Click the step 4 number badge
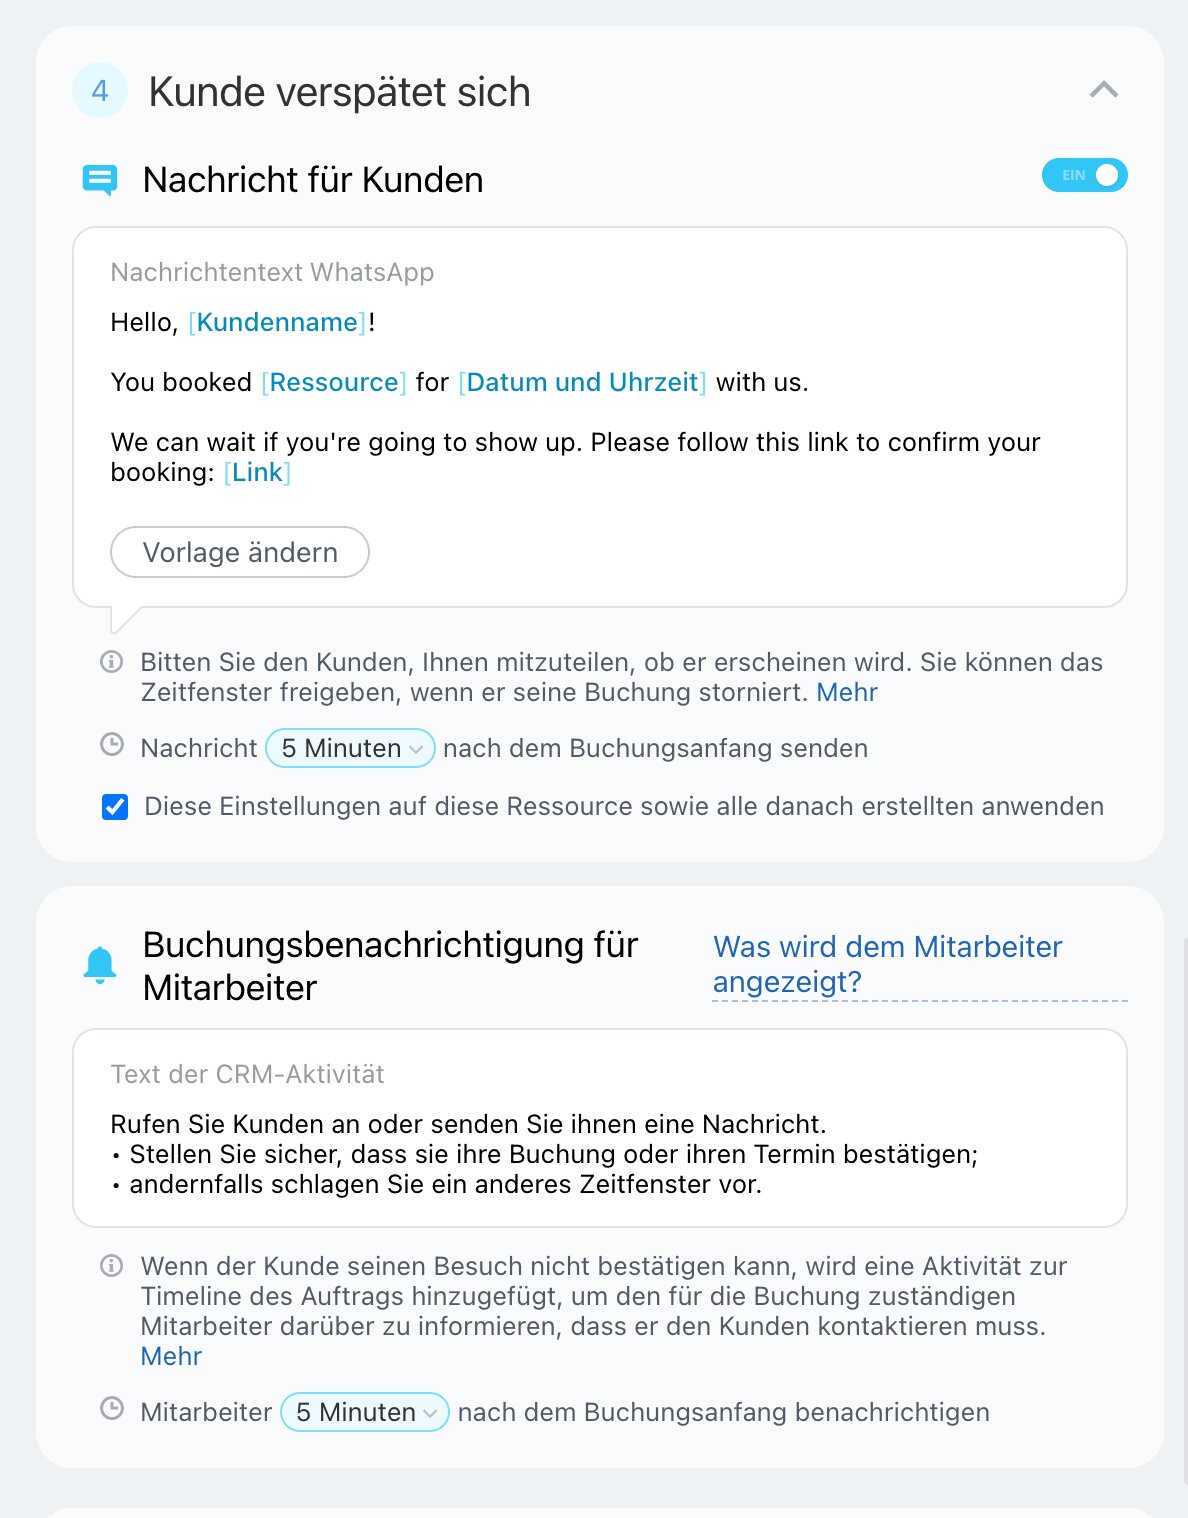 (100, 91)
